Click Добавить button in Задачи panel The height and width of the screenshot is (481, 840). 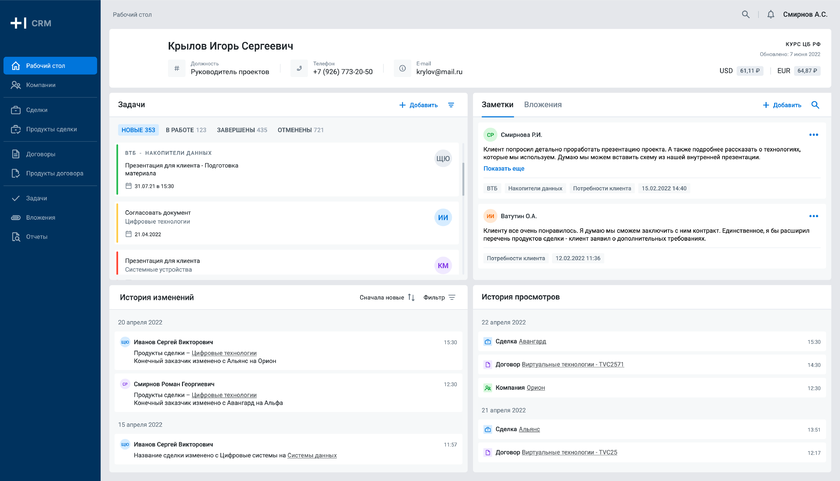point(418,105)
